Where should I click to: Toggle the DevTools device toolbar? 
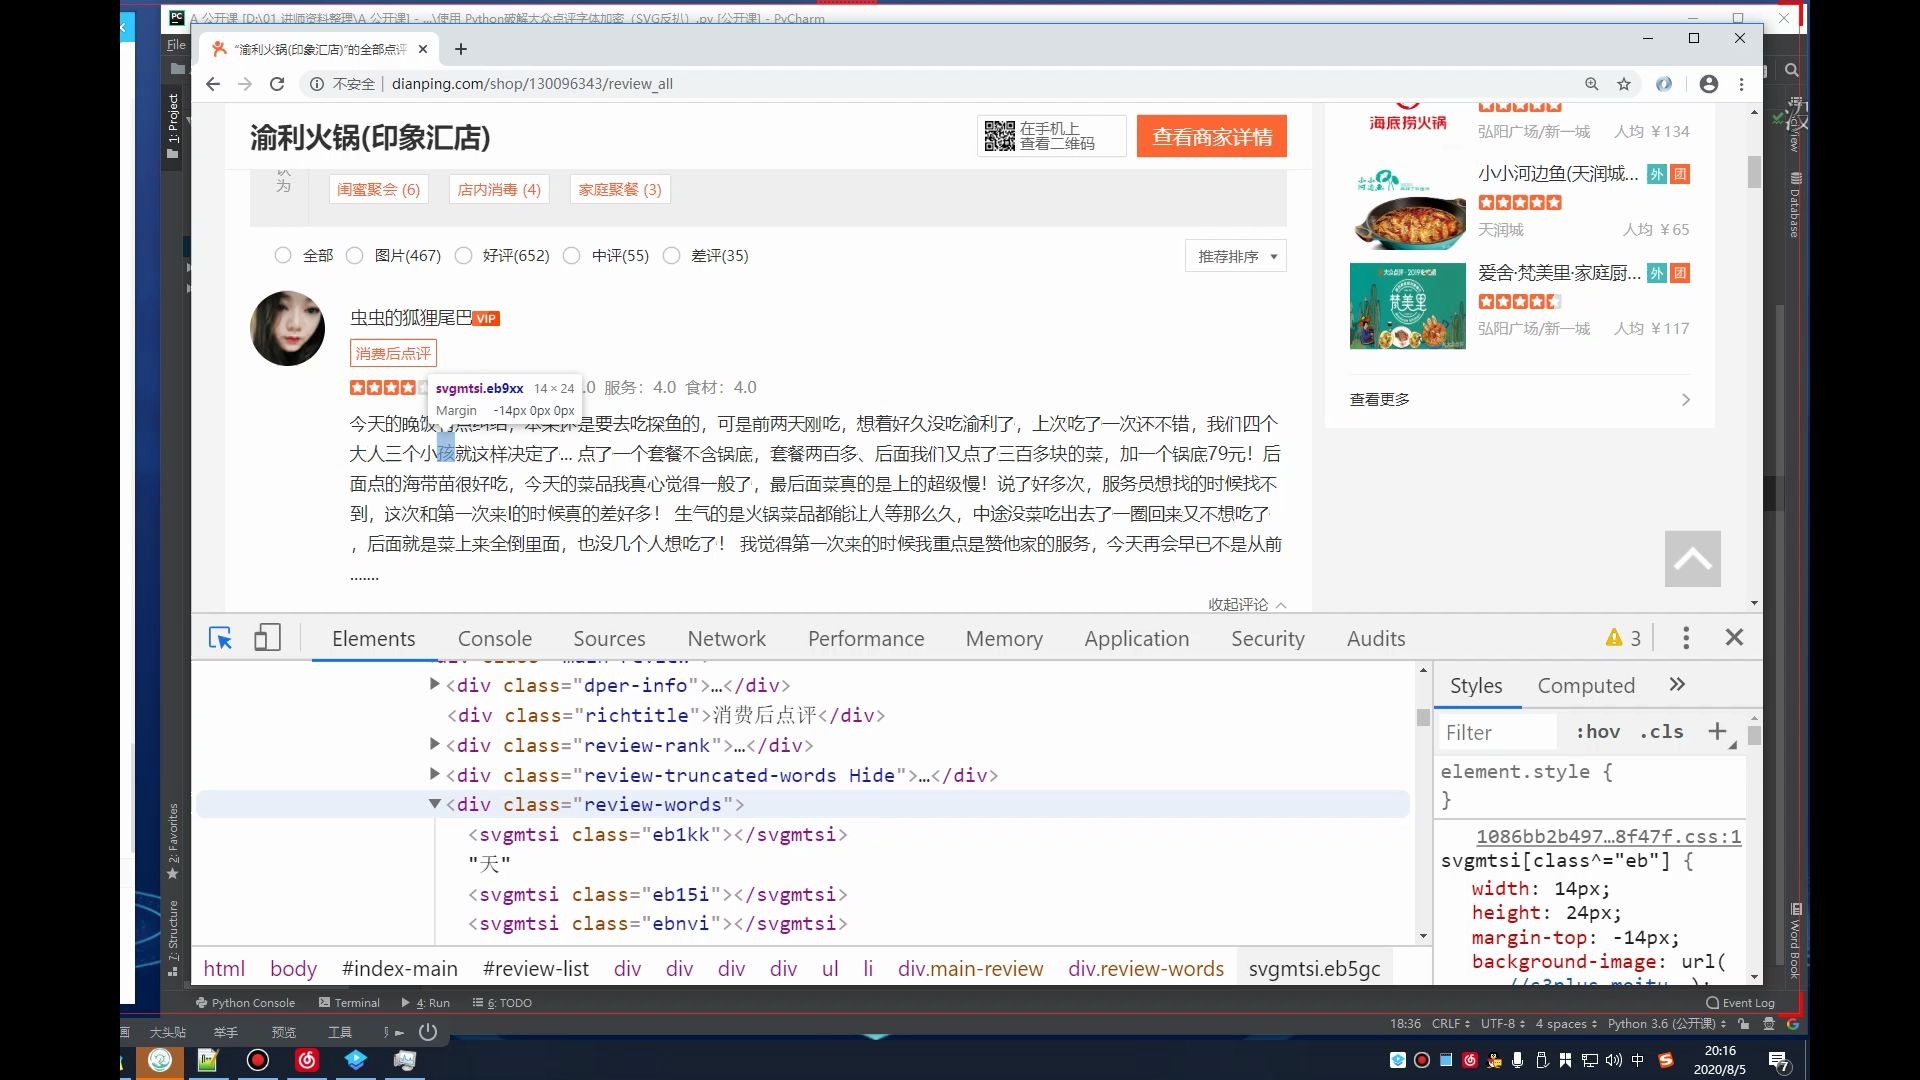(x=267, y=638)
